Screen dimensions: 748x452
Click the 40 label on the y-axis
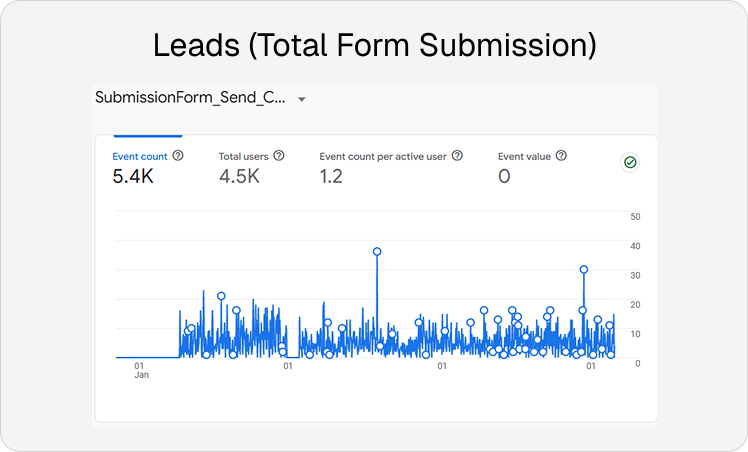coord(635,246)
